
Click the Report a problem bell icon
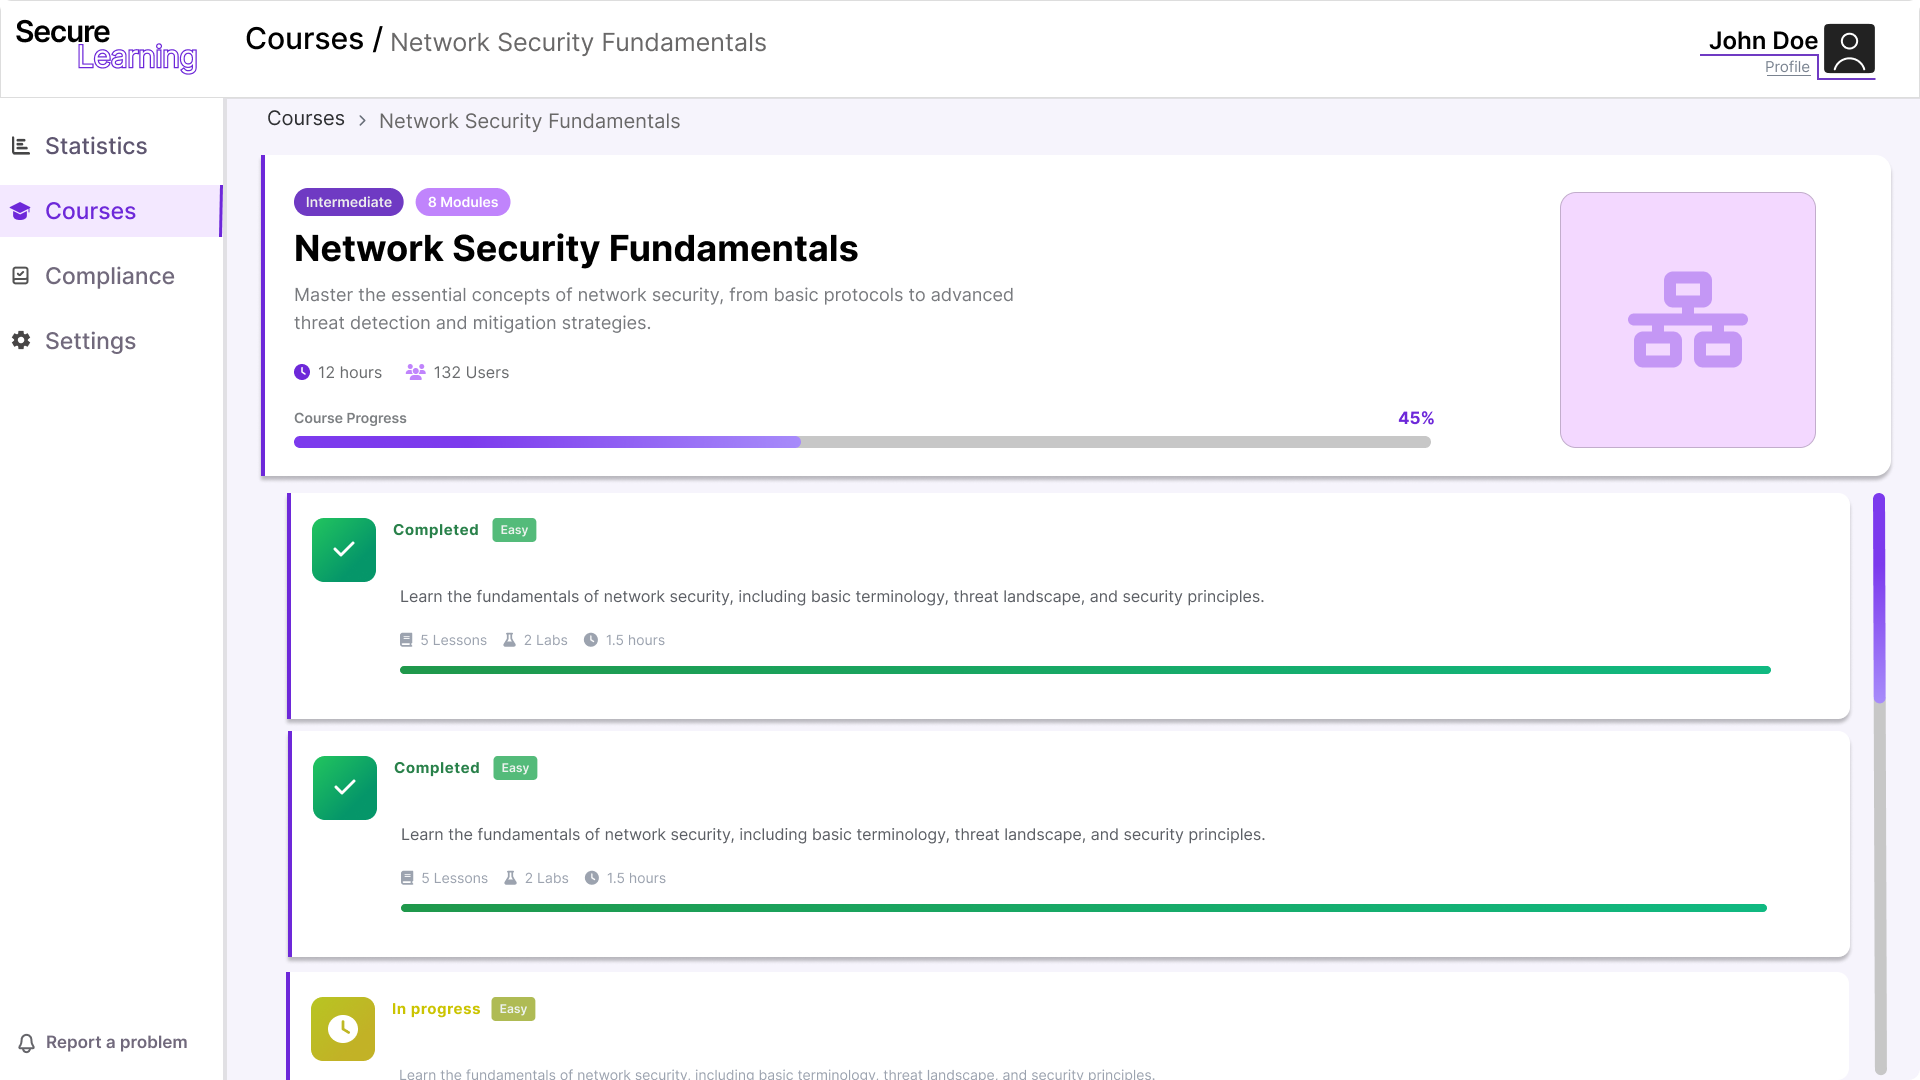coord(27,1043)
